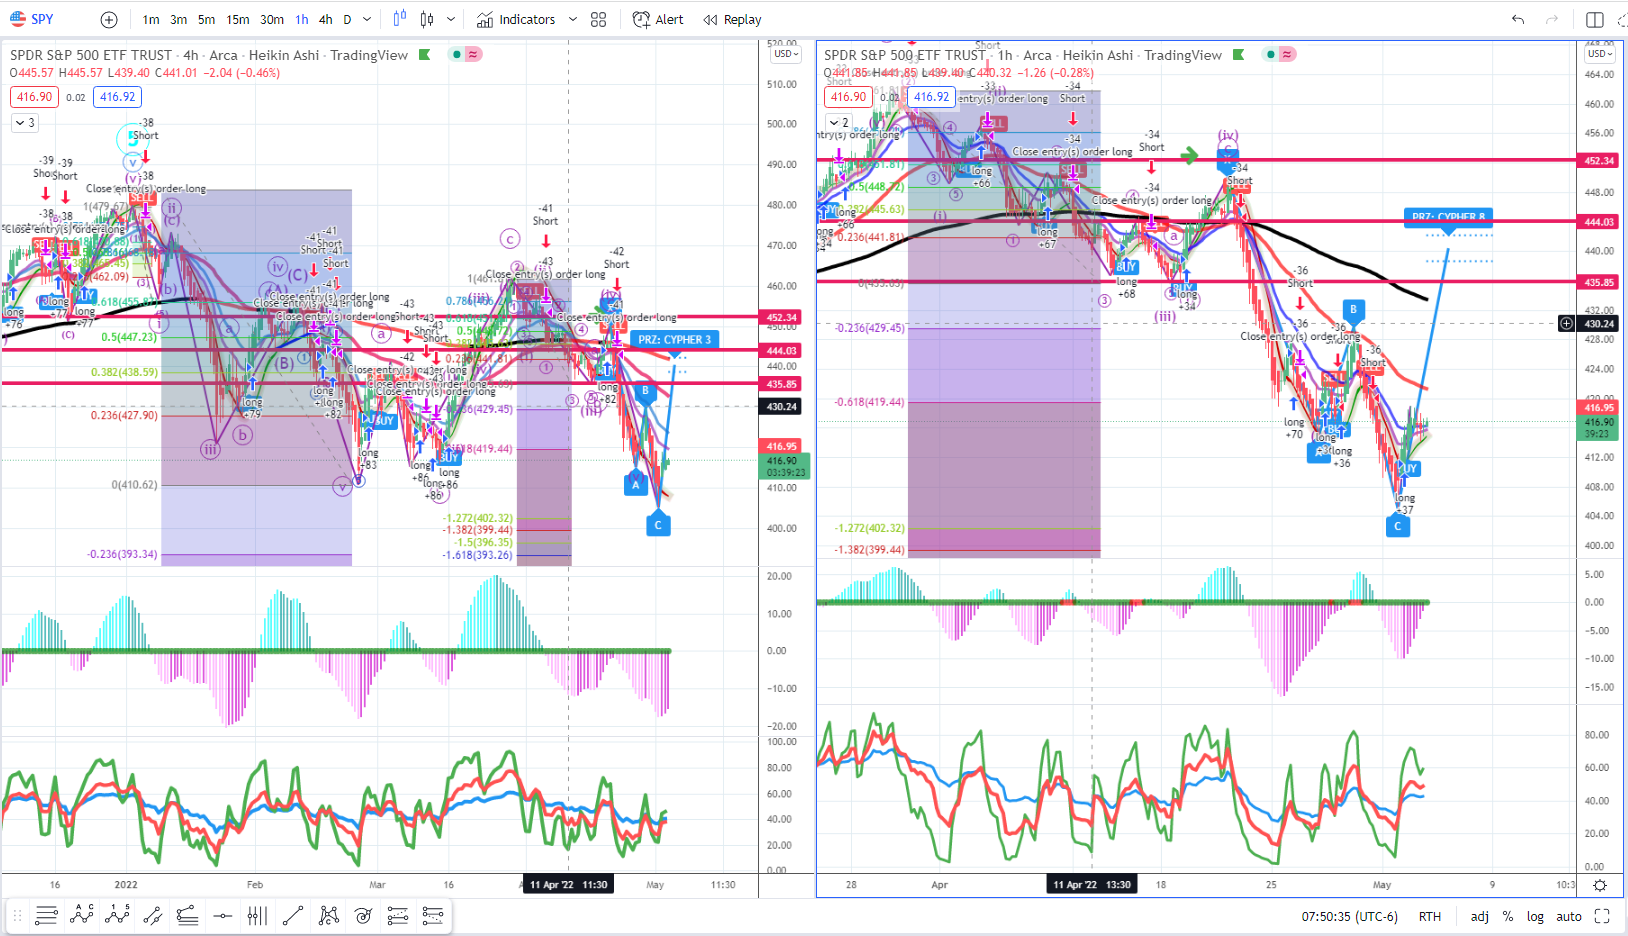The height and width of the screenshot is (936, 1628).
Task: Select the 5m timeframe
Action: tap(206, 19)
